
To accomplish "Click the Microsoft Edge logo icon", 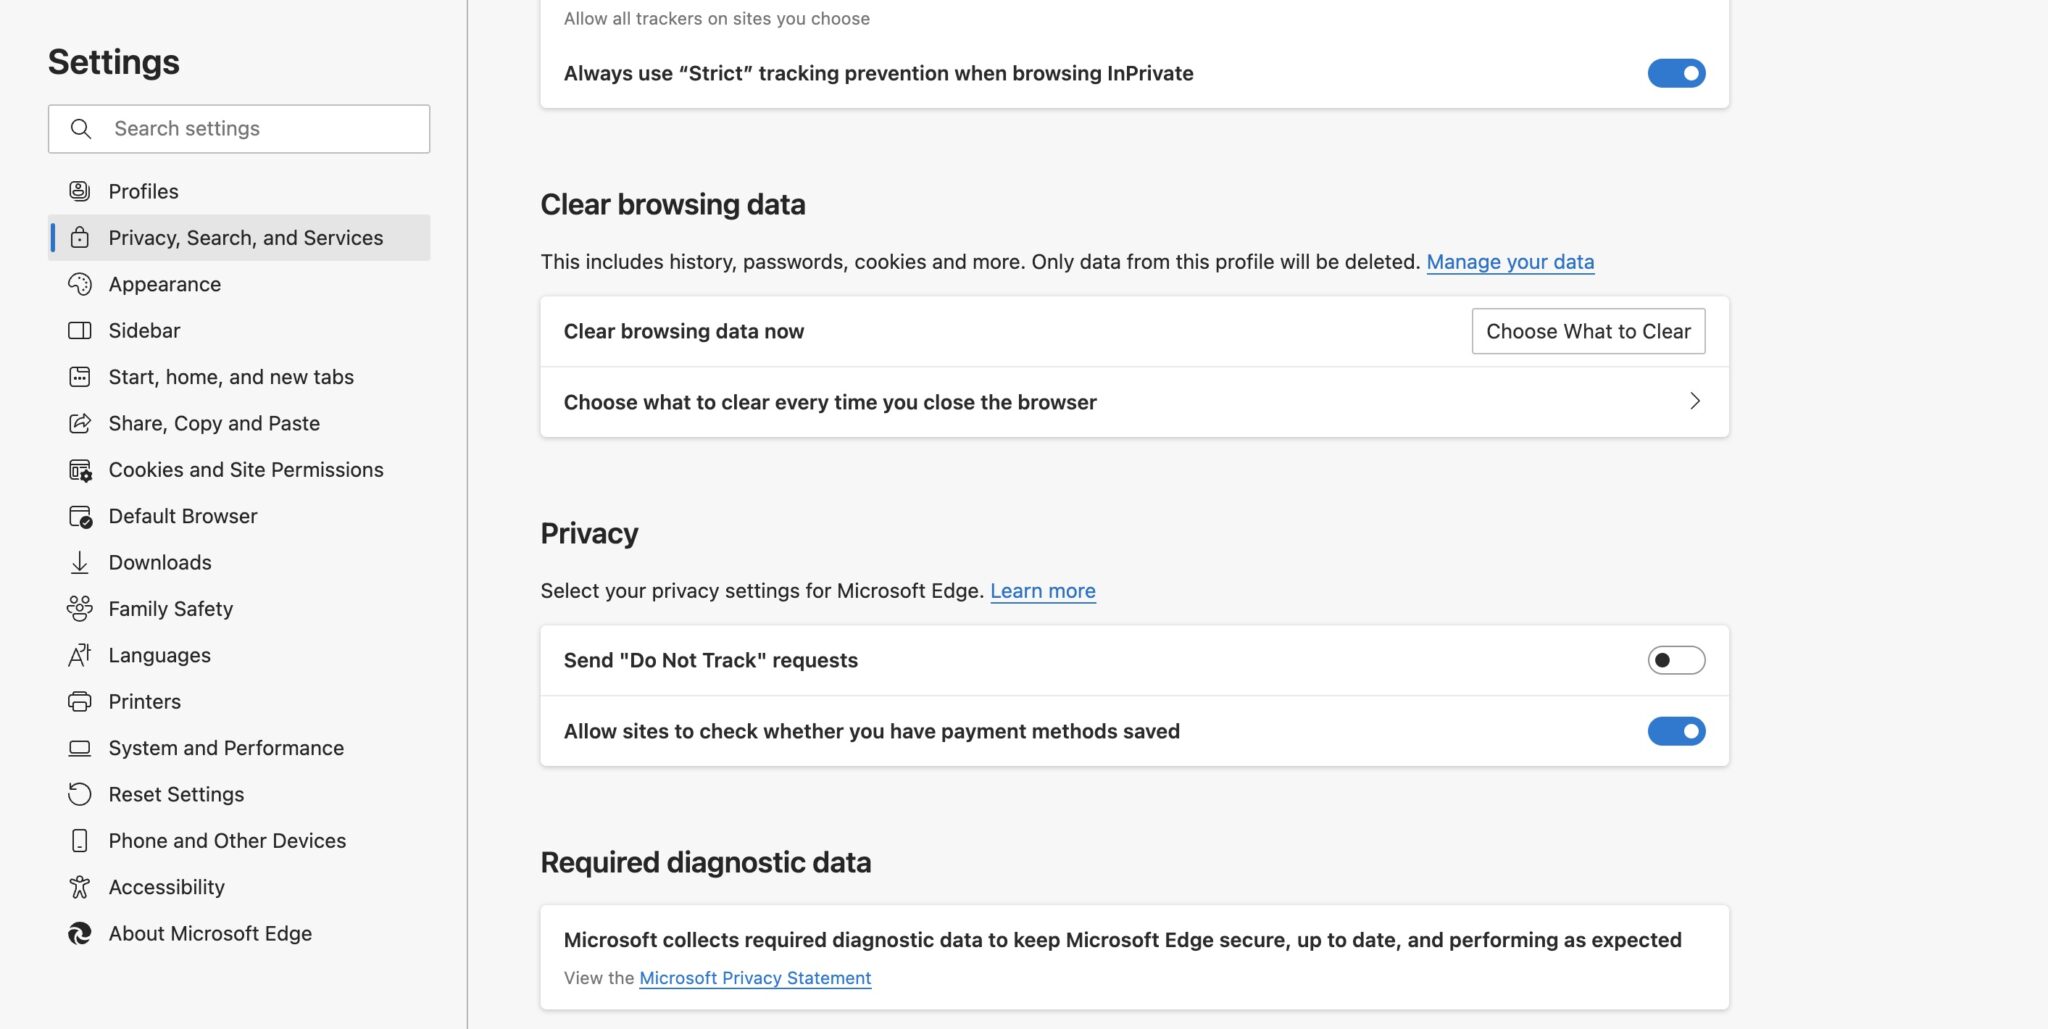I will pos(81,933).
